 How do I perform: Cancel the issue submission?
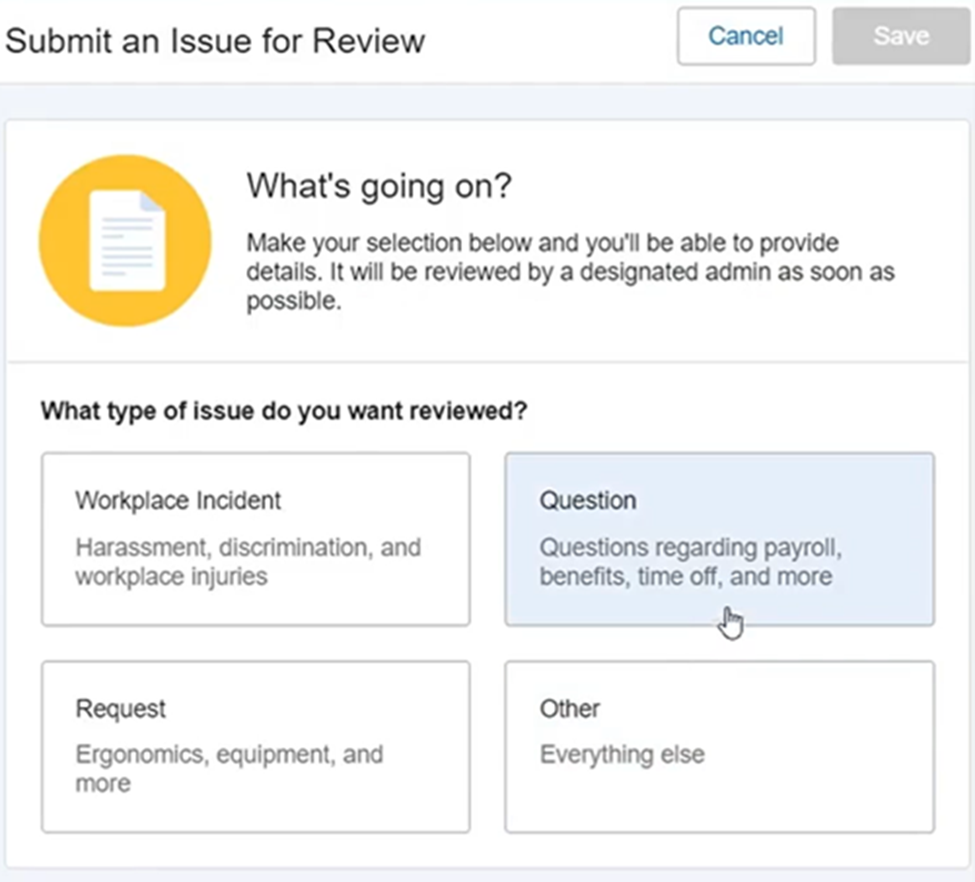tap(746, 36)
